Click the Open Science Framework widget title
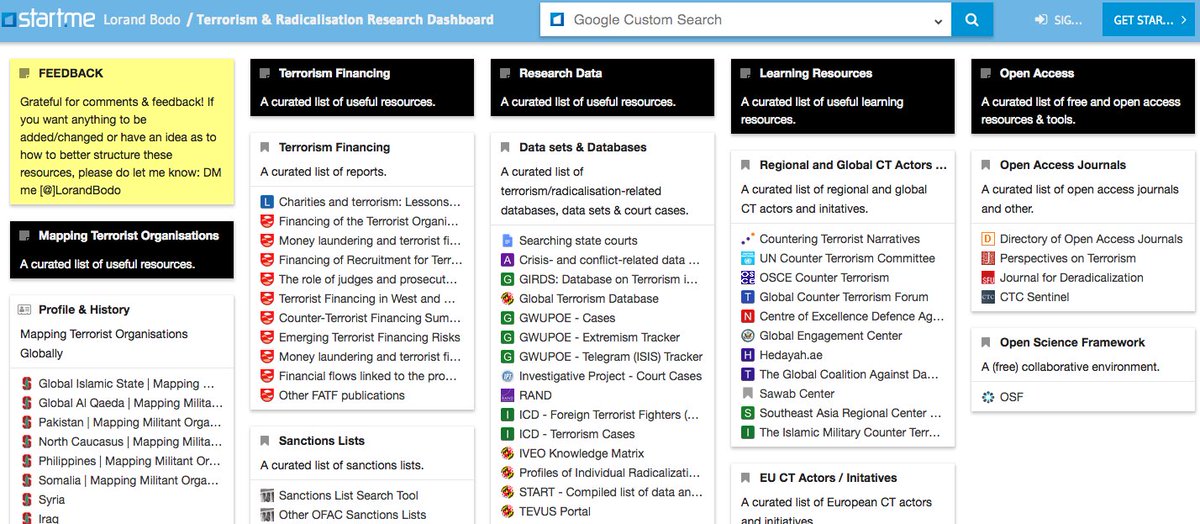Viewport: 1200px width, 524px height. point(1072,342)
